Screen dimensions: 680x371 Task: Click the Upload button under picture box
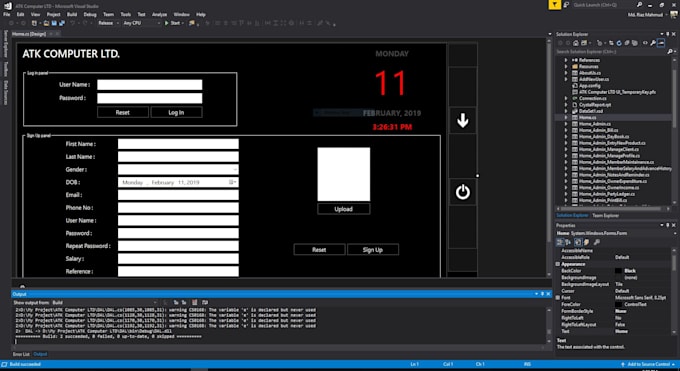coord(343,209)
